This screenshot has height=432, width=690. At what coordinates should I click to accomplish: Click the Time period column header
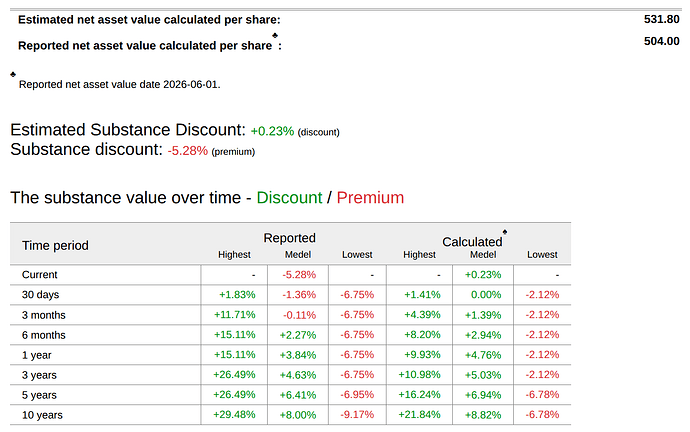tap(55, 245)
